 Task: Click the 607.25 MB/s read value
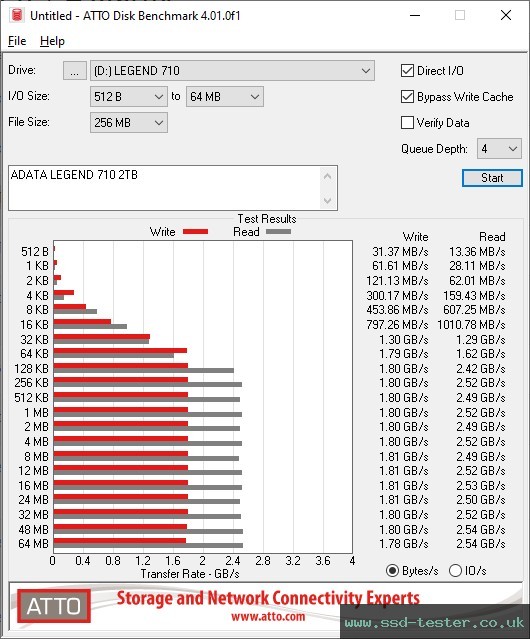pos(474,310)
